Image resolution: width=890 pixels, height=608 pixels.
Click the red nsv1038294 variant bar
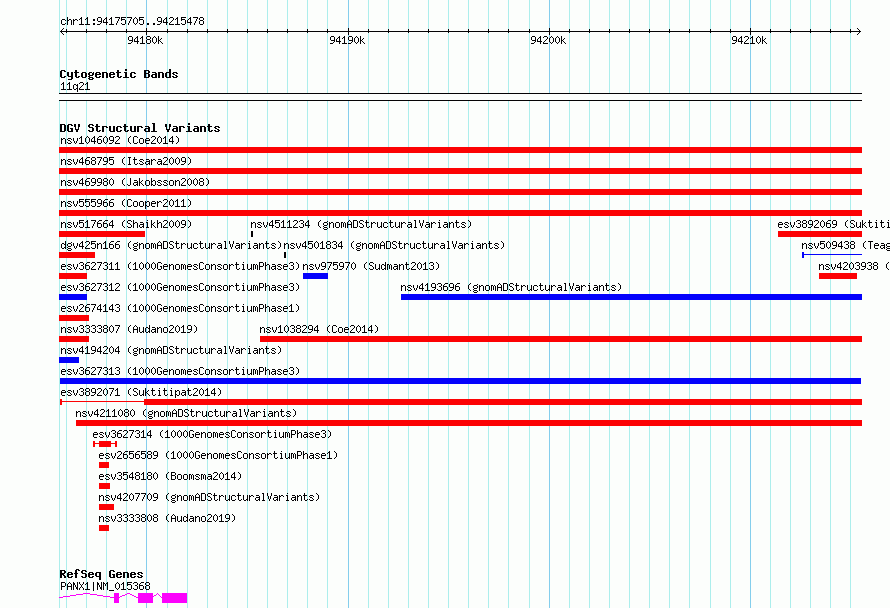click(x=561, y=339)
